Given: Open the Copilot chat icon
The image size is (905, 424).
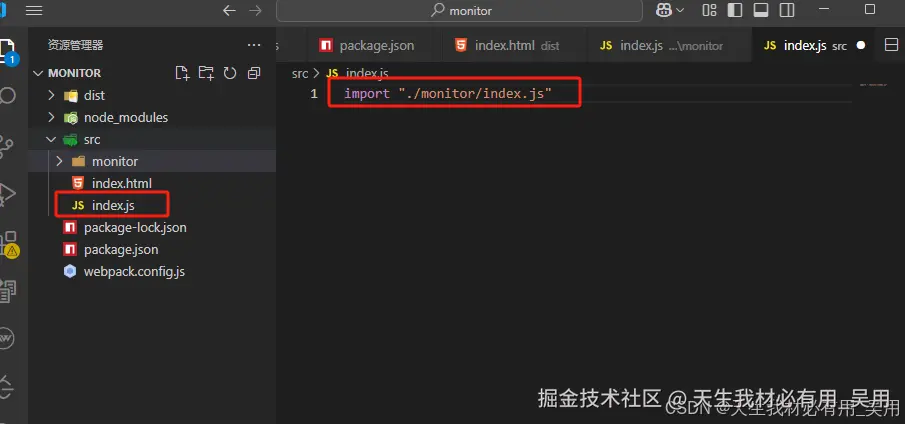Looking at the screenshot, I should (664, 10).
